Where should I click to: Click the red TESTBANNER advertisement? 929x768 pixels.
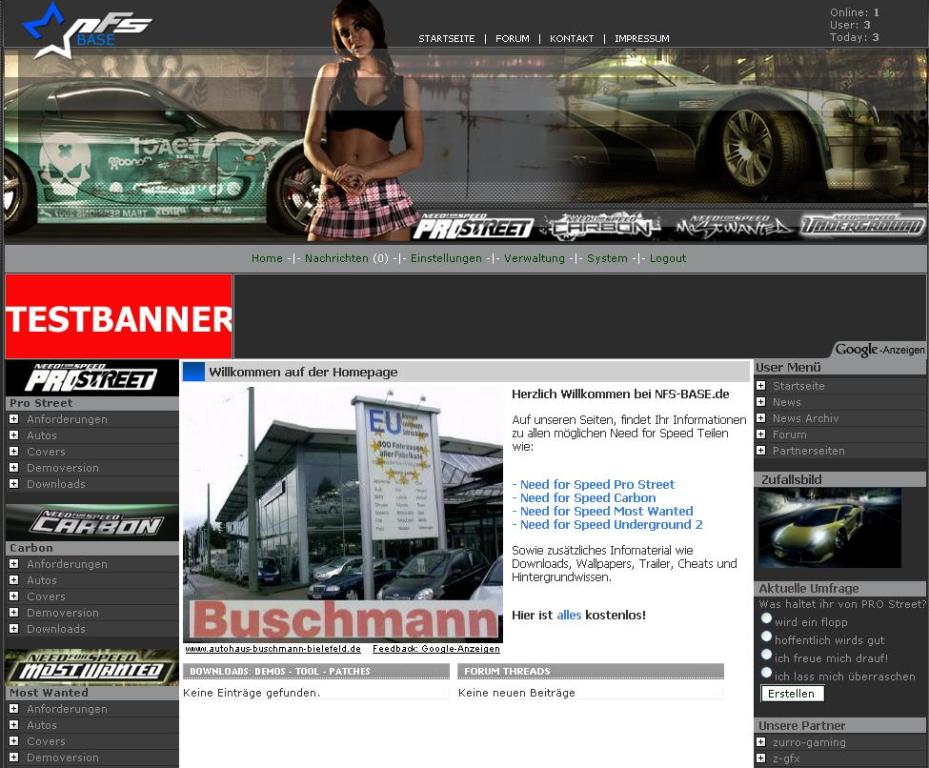118,316
